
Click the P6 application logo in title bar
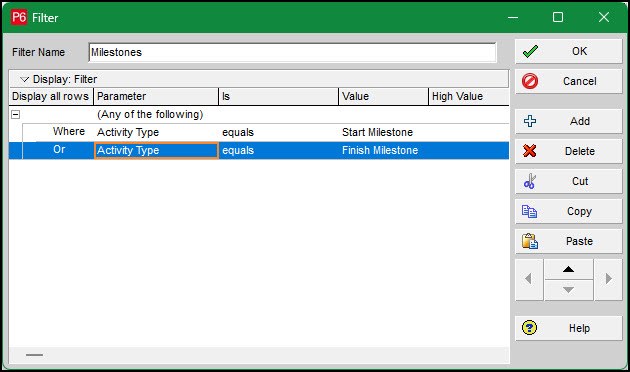coord(19,17)
